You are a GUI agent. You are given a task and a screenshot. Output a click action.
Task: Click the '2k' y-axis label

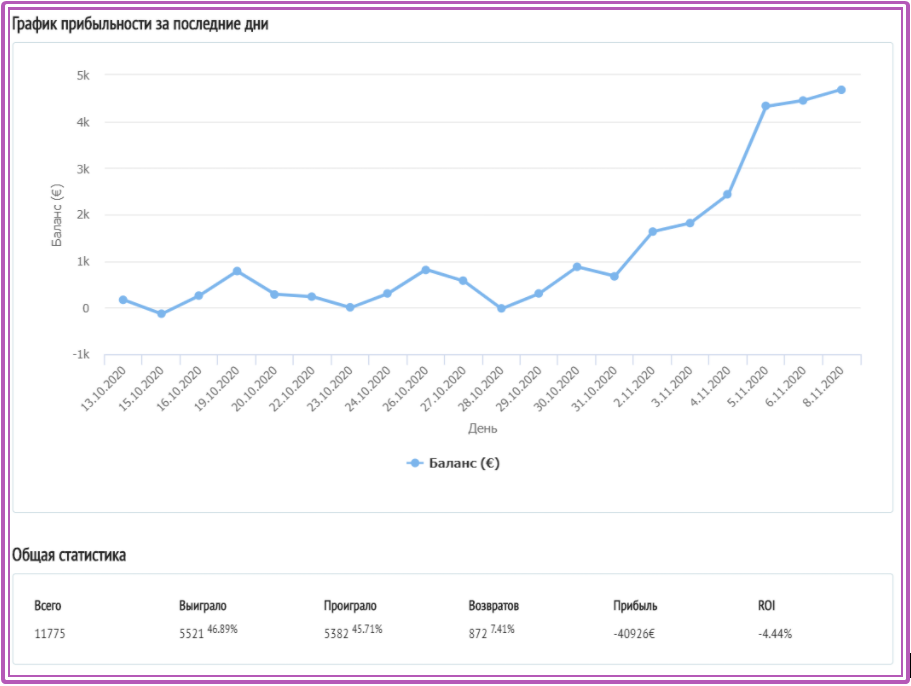tap(83, 215)
